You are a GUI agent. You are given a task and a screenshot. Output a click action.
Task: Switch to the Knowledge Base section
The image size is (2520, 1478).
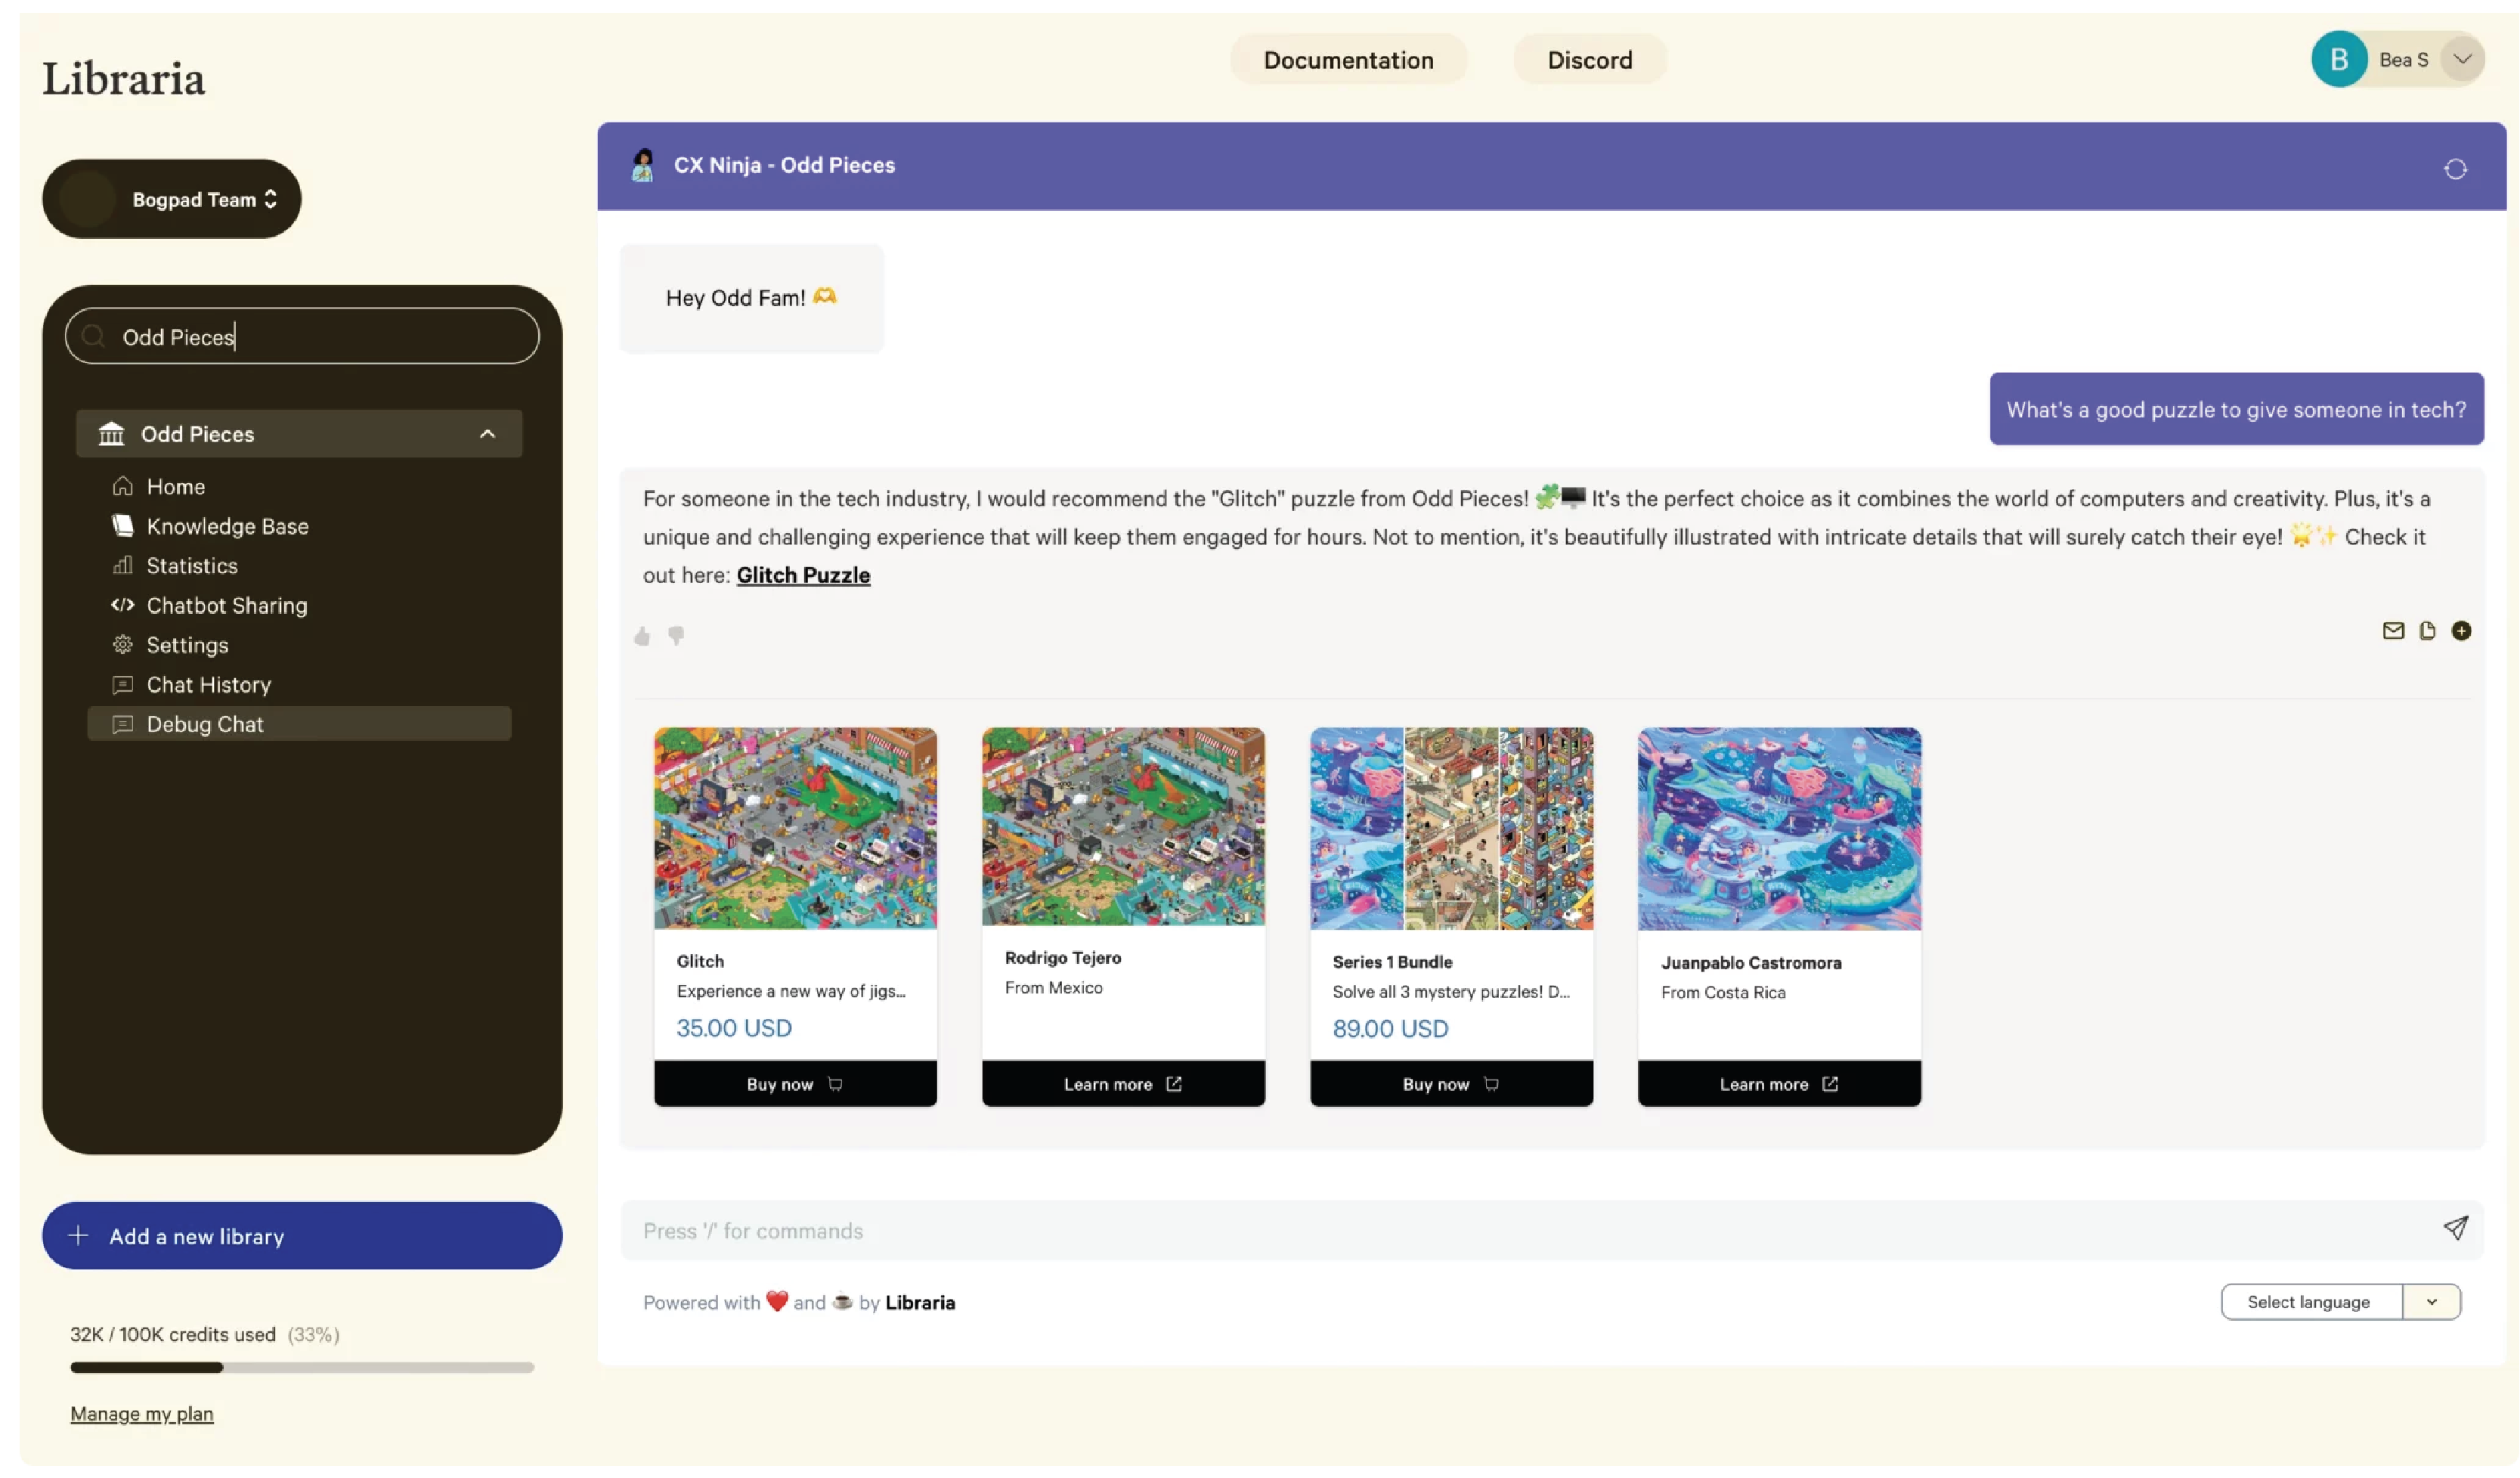point(229,526)
